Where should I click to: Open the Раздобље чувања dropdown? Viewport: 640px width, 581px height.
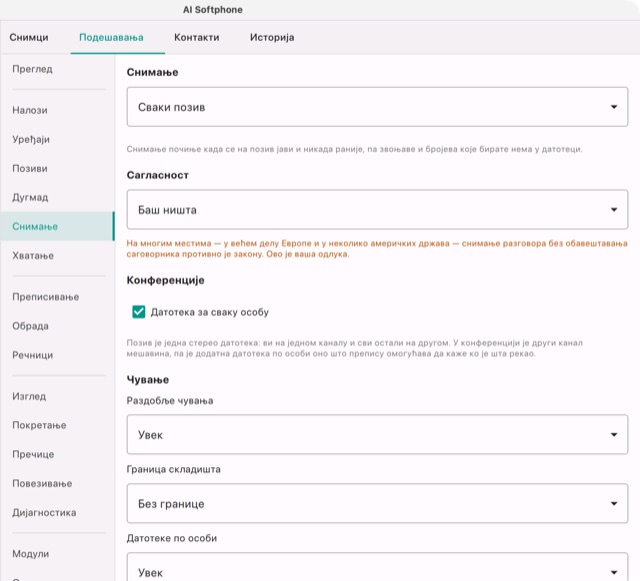(x=377, y=434)
